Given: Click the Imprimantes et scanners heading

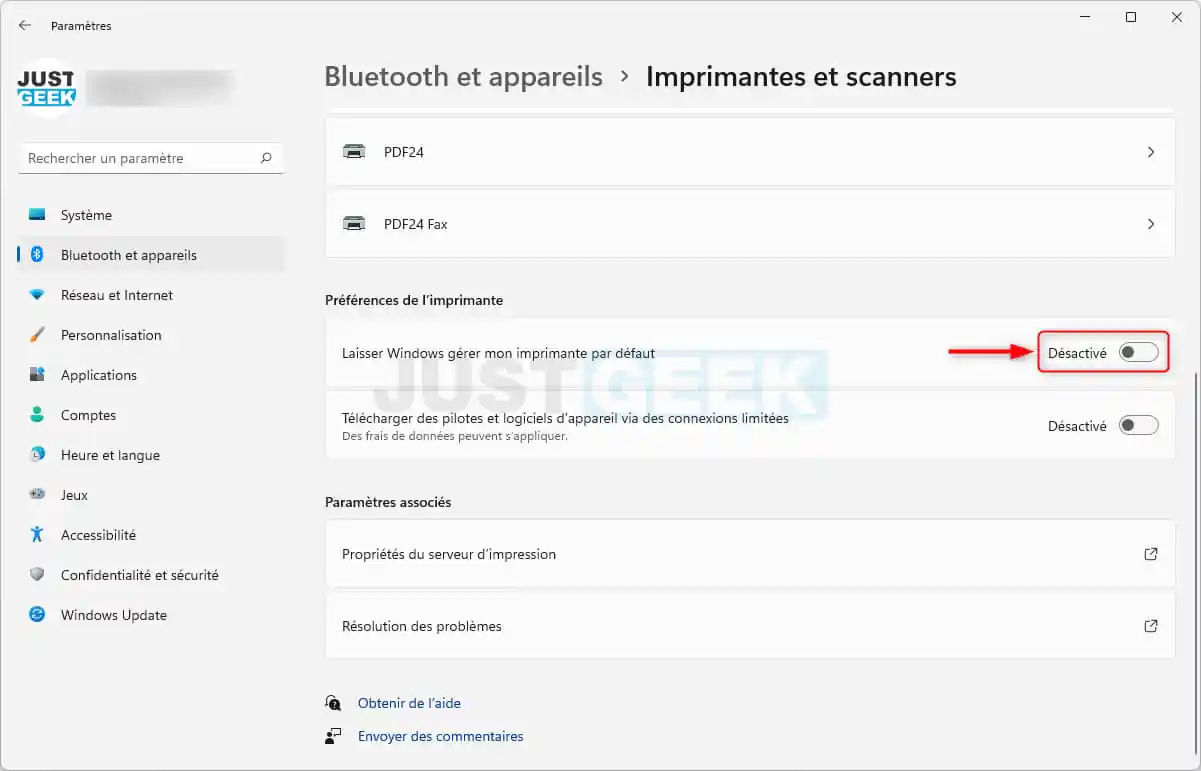Looking at the screenshot, I should point(801,76).
